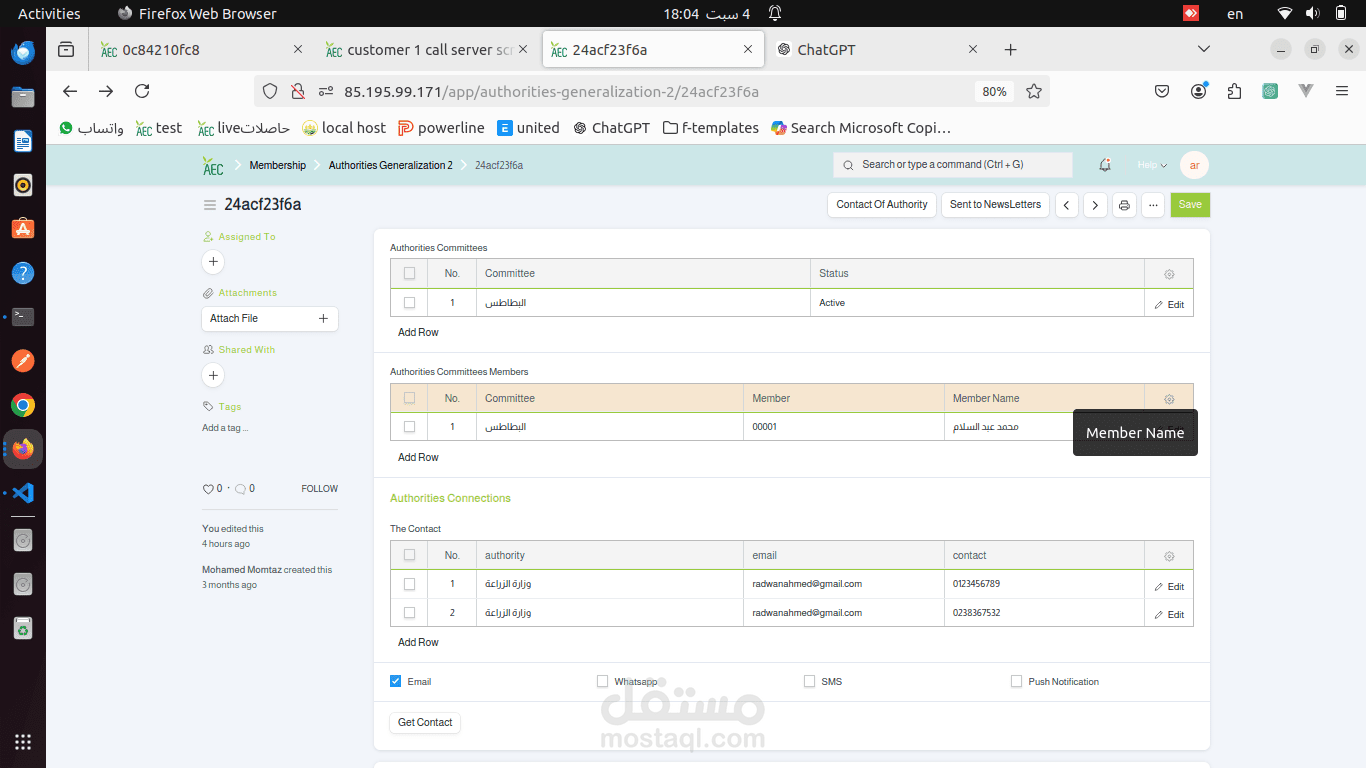The width and height of the screenshot is (1366, 768).
Task: Enable the Whatsapp checkbox
Action: (x=603, y=681)
